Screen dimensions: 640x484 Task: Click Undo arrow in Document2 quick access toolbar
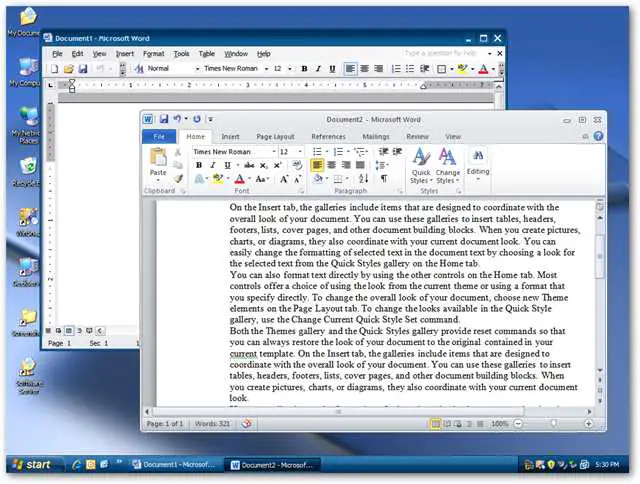[x=177, y=119]
